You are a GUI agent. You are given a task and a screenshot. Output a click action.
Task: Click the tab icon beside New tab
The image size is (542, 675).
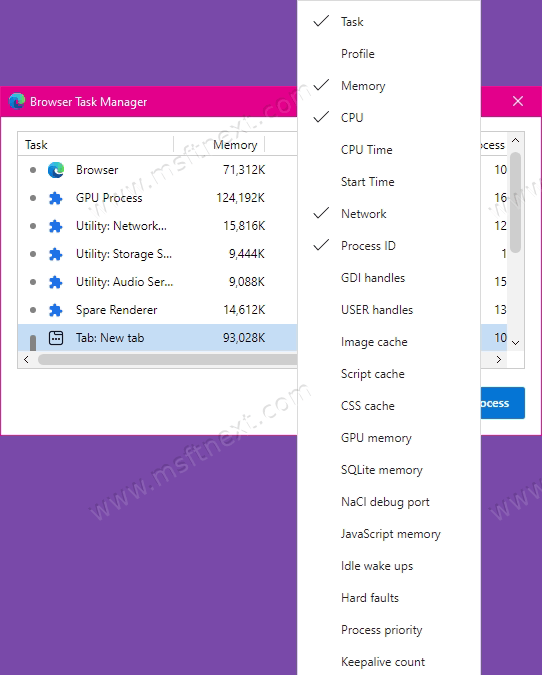tap(56, 338)
